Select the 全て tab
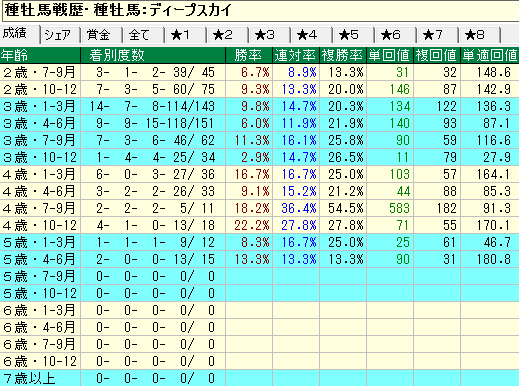The width and height of the screenshot is (519, 386). [143, 35]
